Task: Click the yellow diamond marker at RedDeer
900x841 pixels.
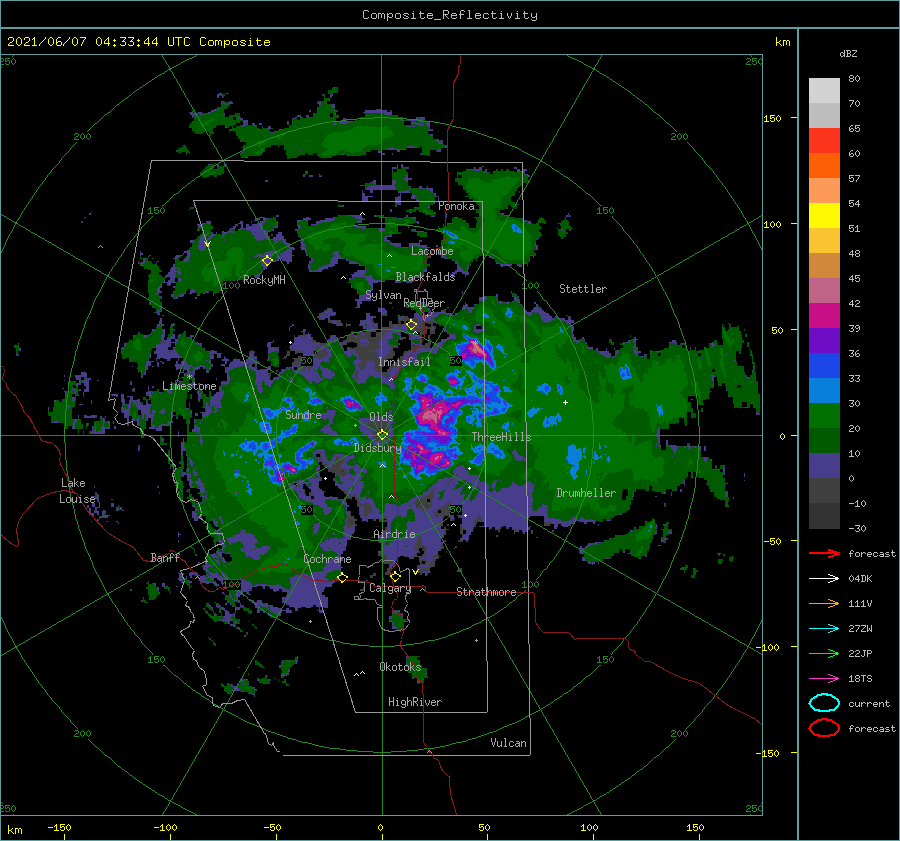Action: [411, 325]
